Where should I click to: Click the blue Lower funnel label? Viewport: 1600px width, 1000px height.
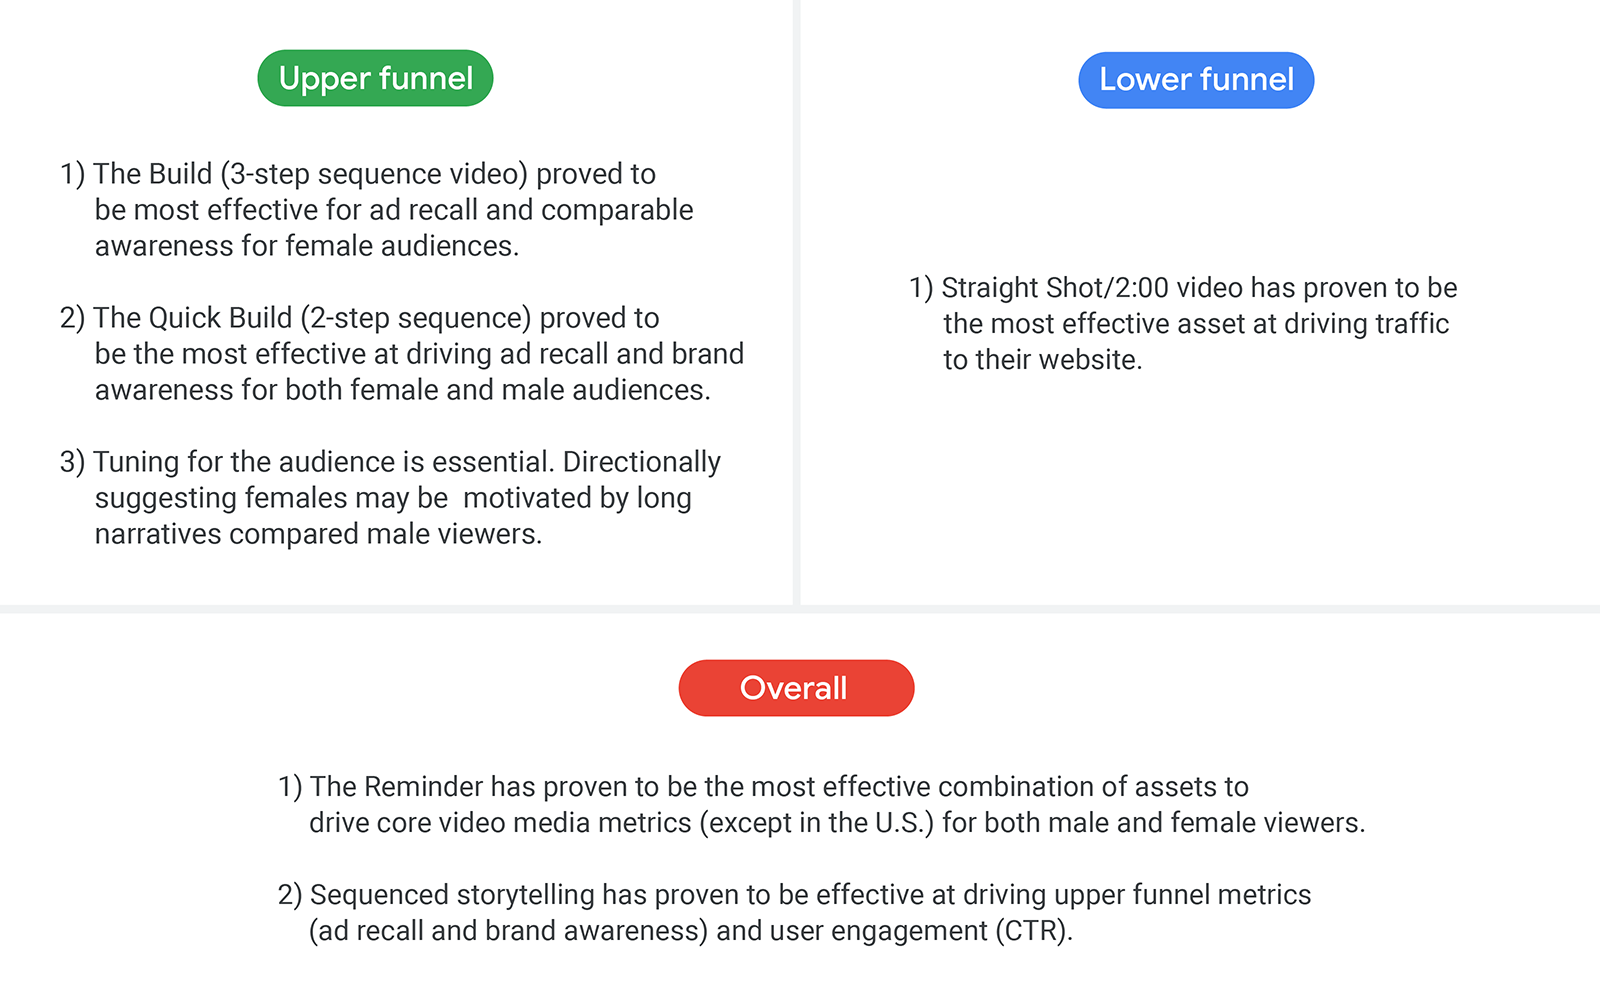pyautogui.click(x=1196, y=80)
